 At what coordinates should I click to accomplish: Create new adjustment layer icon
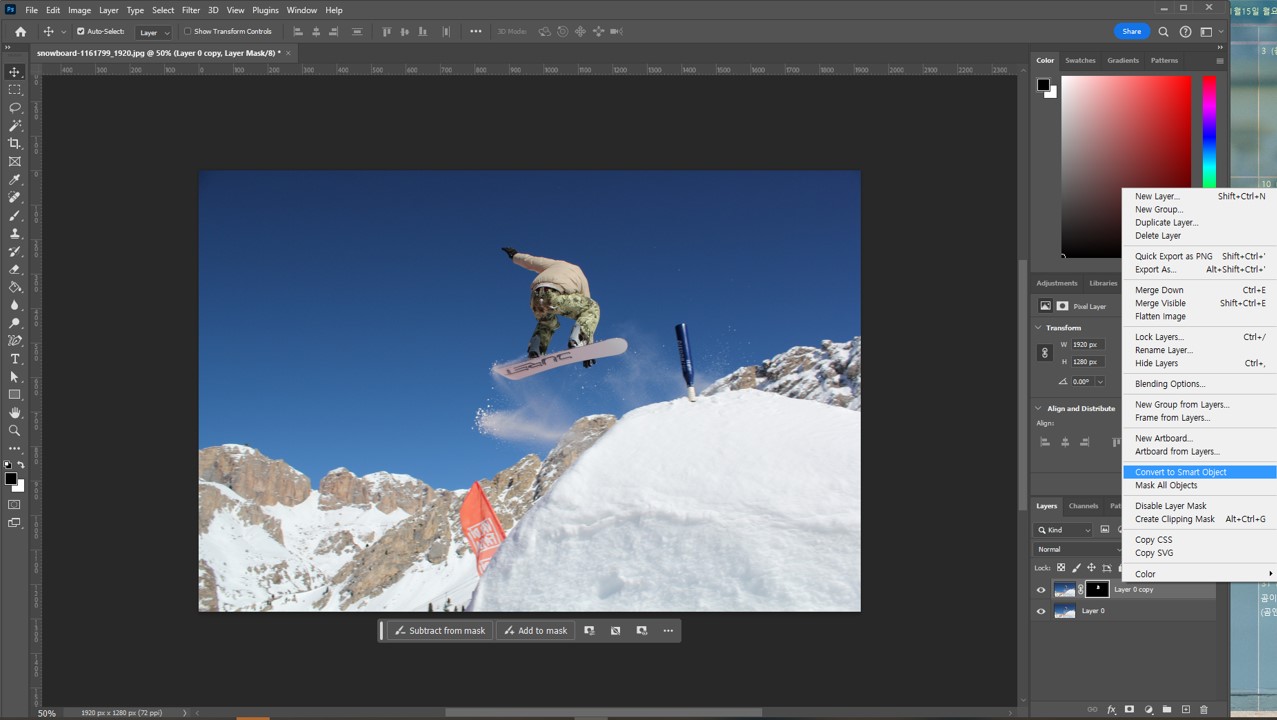[1148, 710]
